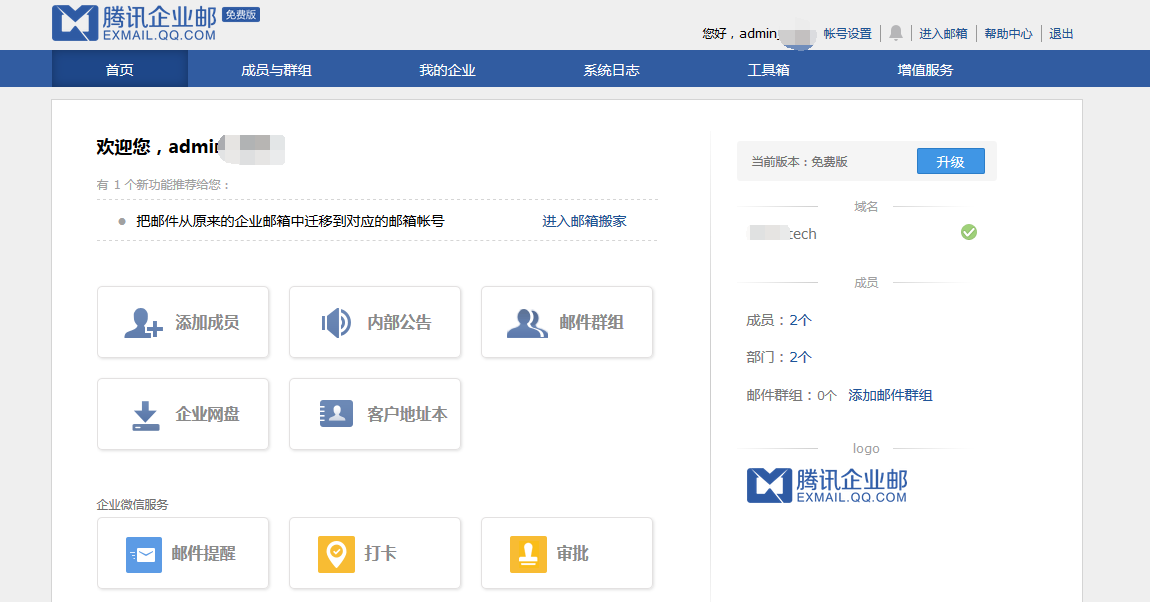Screen dimensions: 1150x602
Task: Open 帮助中心 link
Action: click(1008, 34)
